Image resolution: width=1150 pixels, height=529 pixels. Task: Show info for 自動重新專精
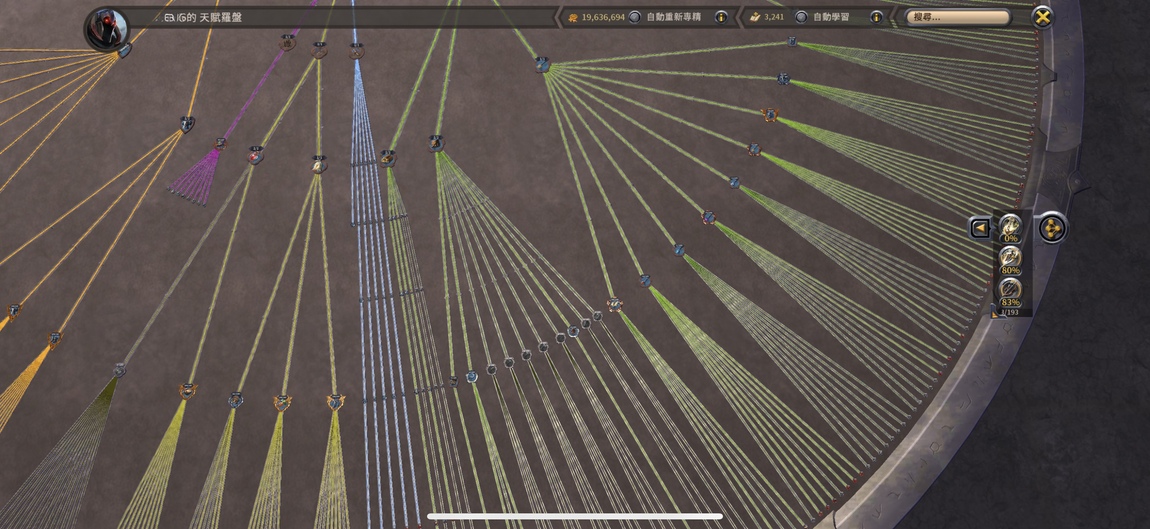[x=721, y=17]
